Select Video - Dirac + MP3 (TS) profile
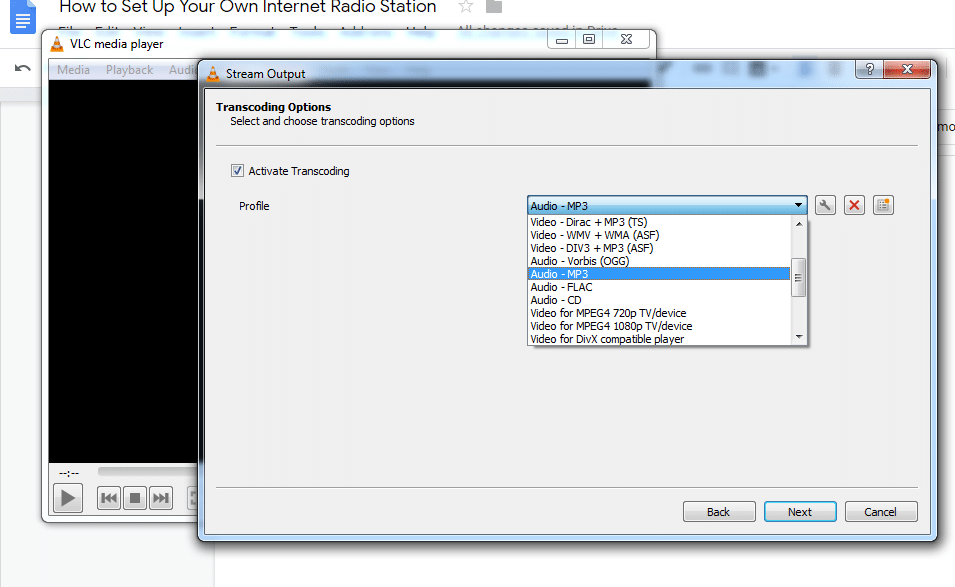 pos(658,222)
